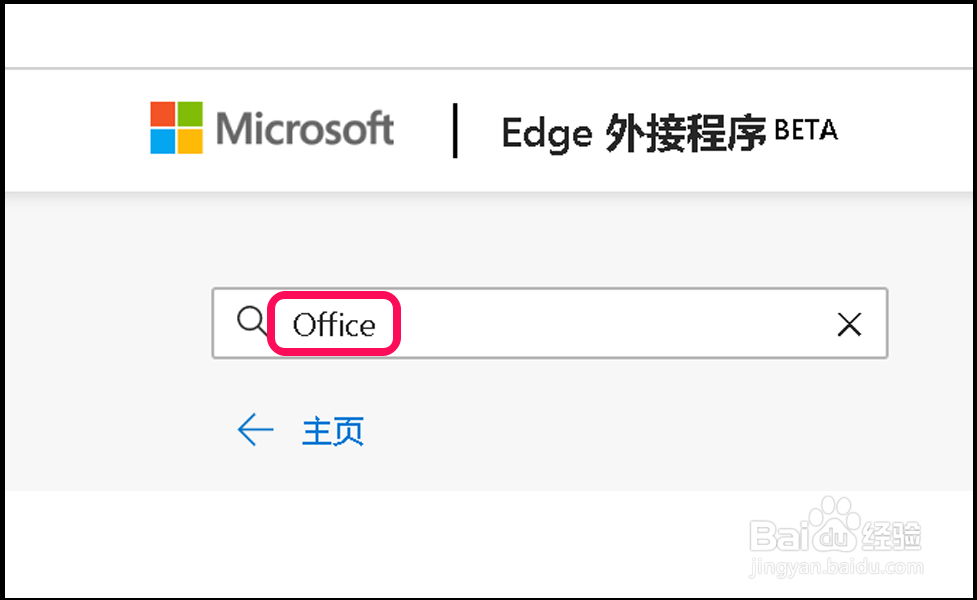Viewport: 977px width, 600px height.
Task: Click the magnifying glass search icon
Action: [252, 321]
